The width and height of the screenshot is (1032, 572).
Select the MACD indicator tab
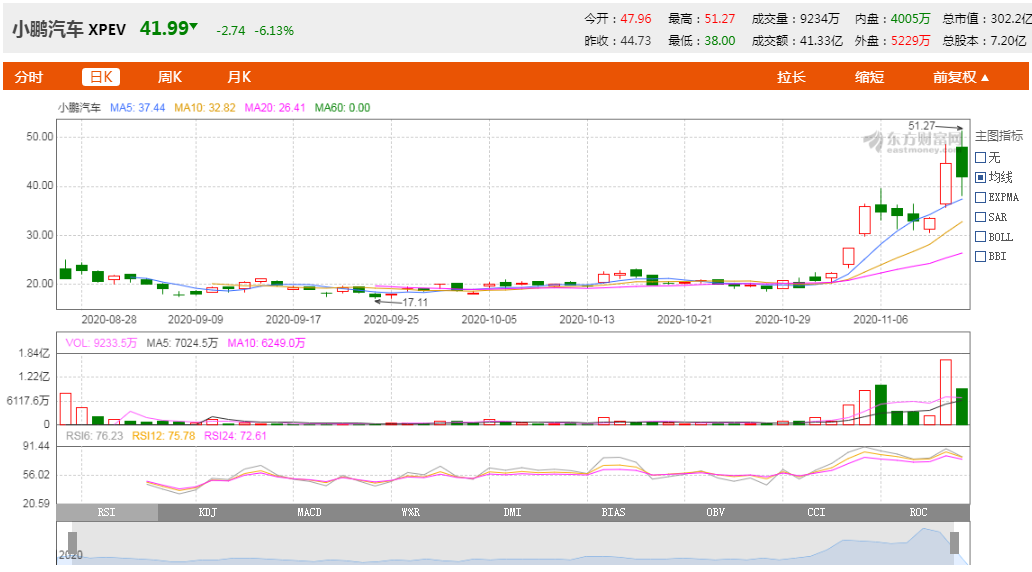[309, 513]
